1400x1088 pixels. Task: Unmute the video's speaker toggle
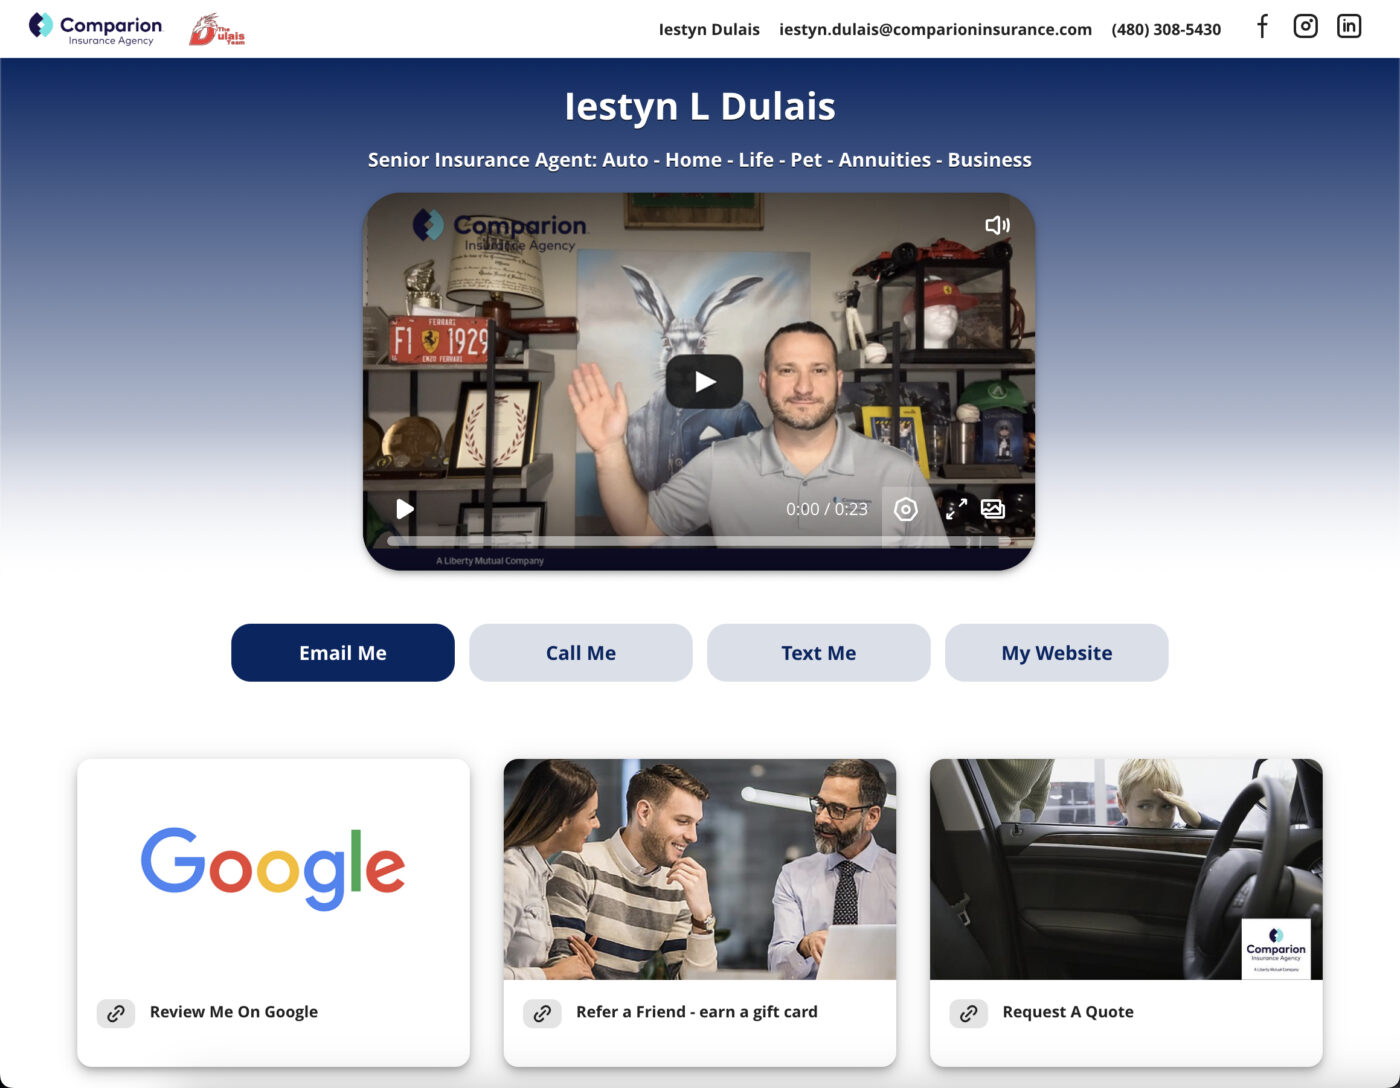[x=997, y=225]
